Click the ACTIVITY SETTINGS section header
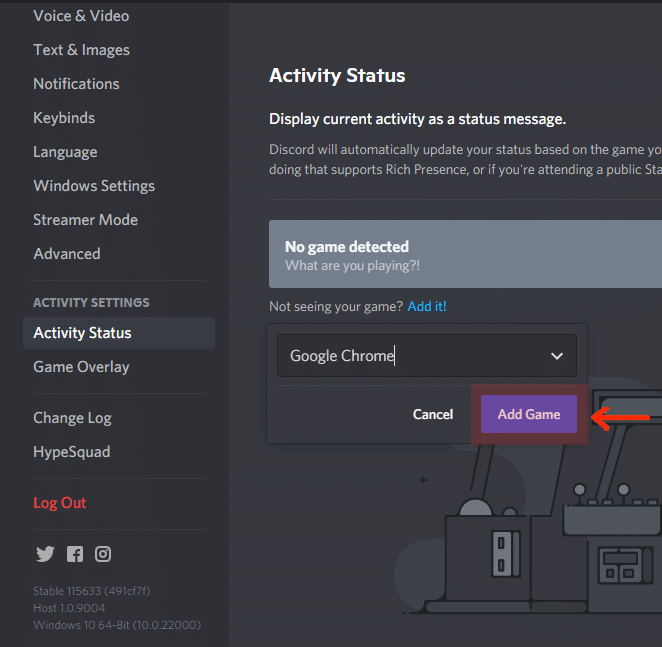 click(91, 302)
